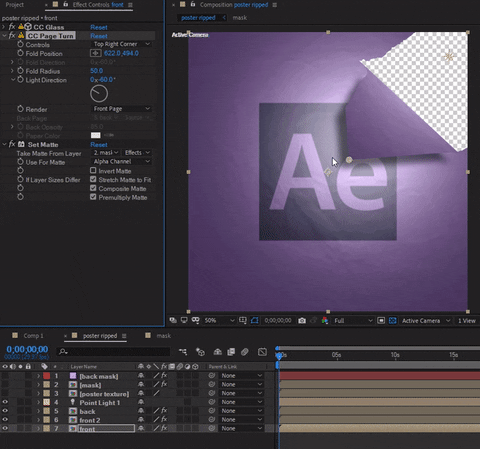Viewport: 480px width, 449px height.
Task: Click the red label swatch on back mask layer
Action: click(47, 376)
